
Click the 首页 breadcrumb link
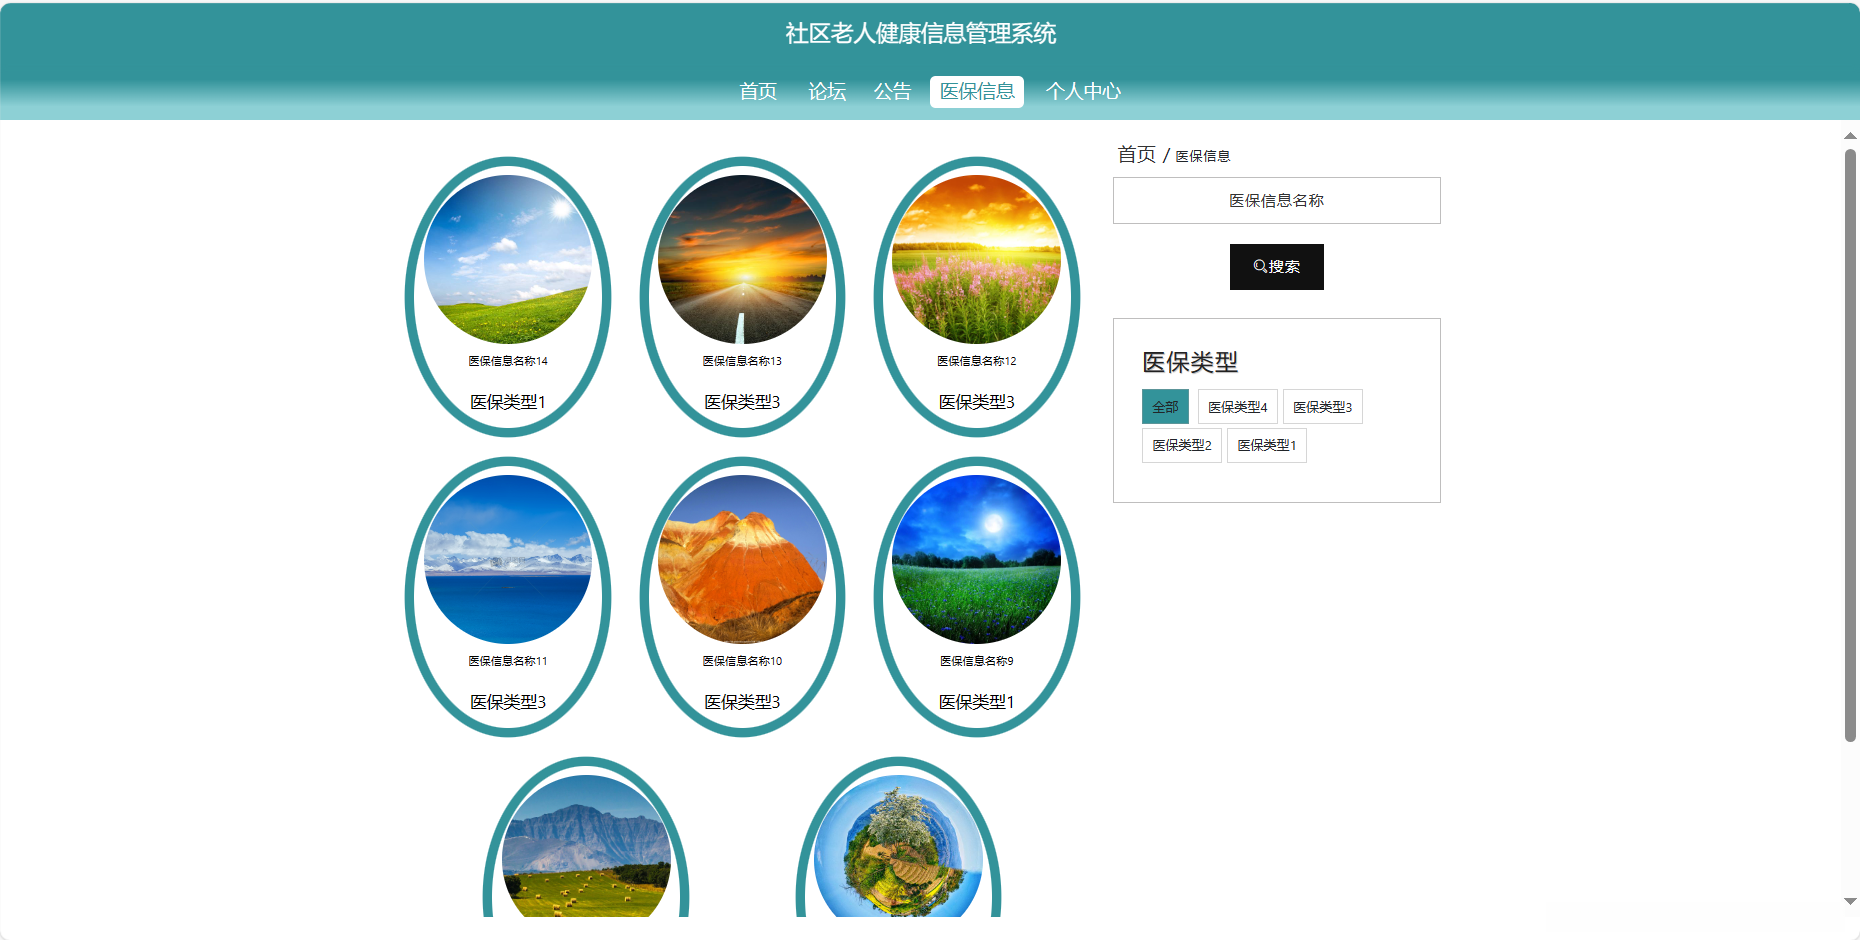click(1138, 153)
